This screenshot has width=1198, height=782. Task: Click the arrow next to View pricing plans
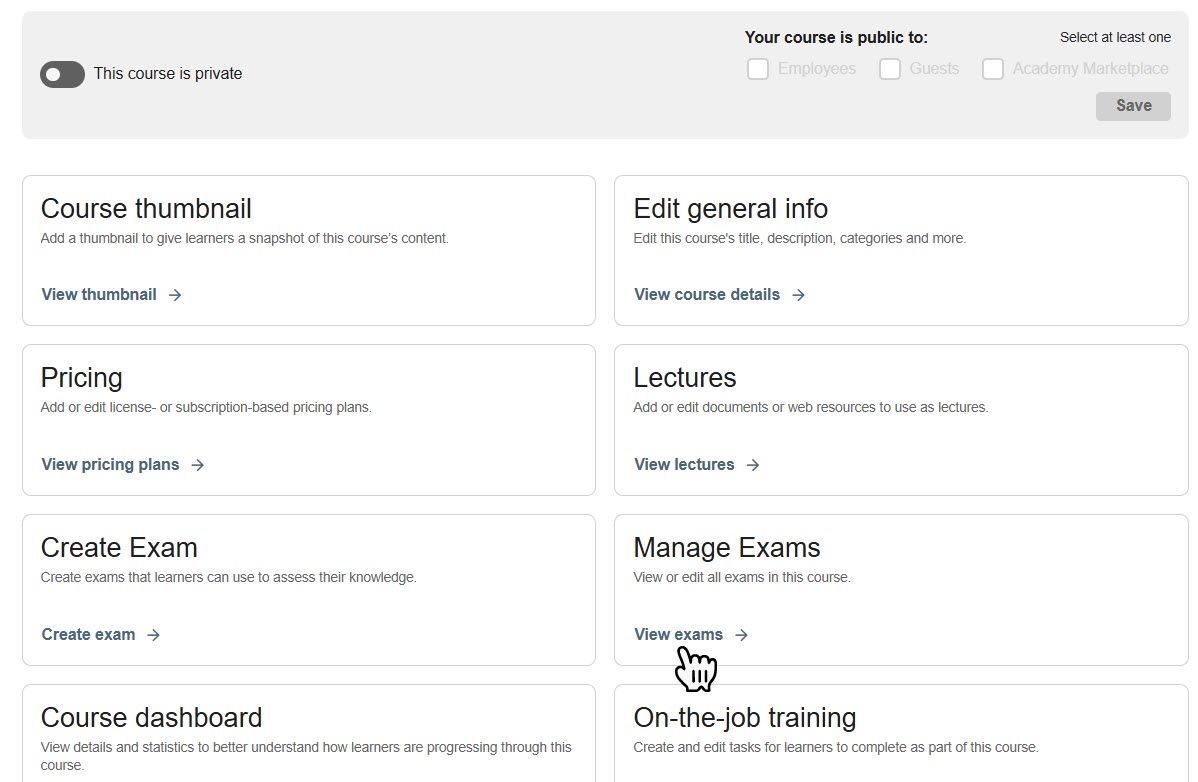[198, 465]
